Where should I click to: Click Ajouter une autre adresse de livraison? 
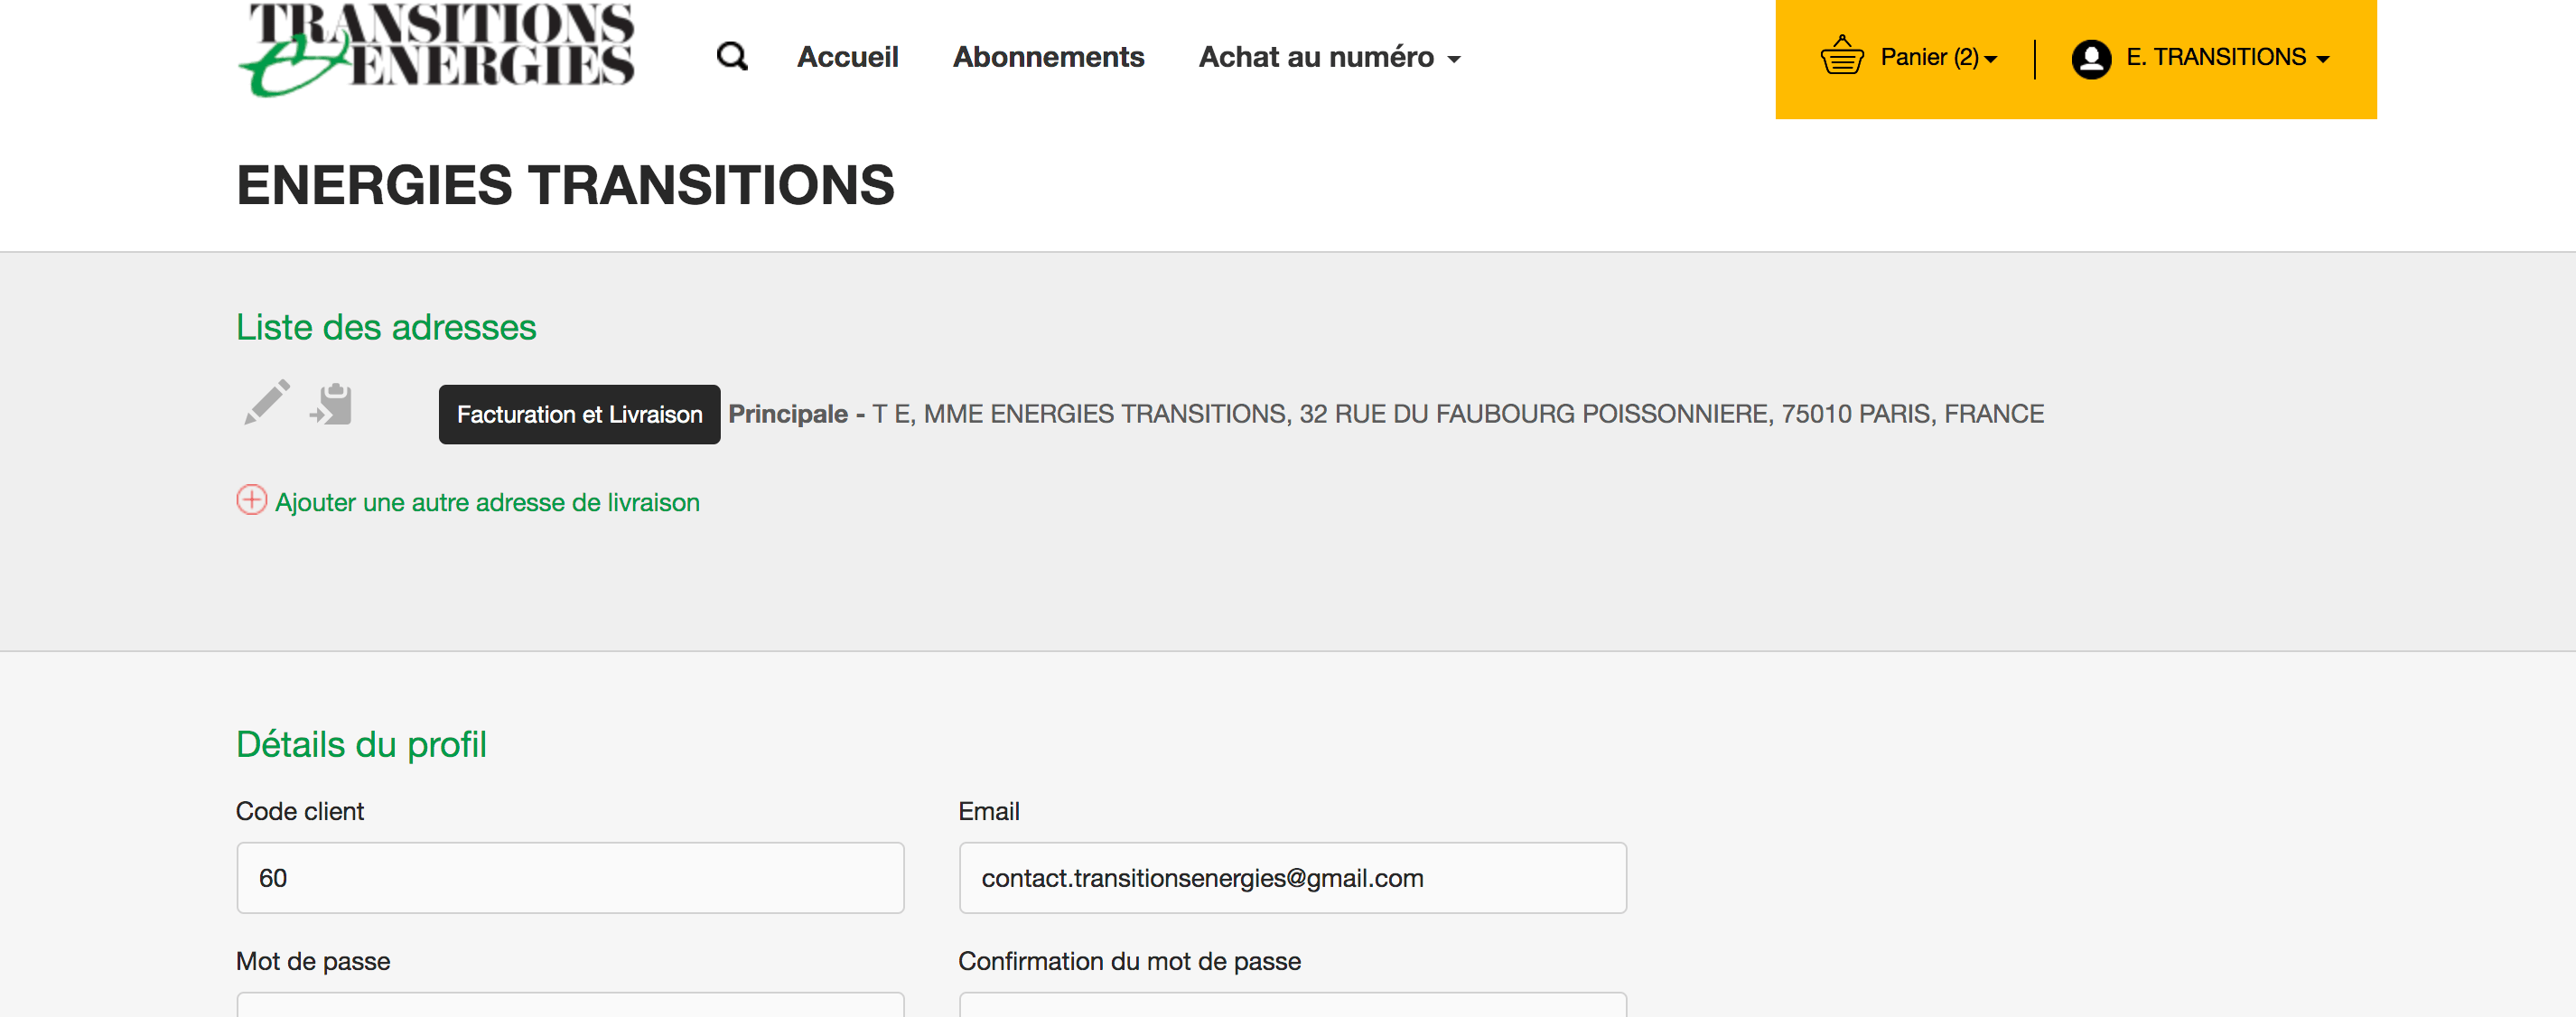[x=487, y=502]
